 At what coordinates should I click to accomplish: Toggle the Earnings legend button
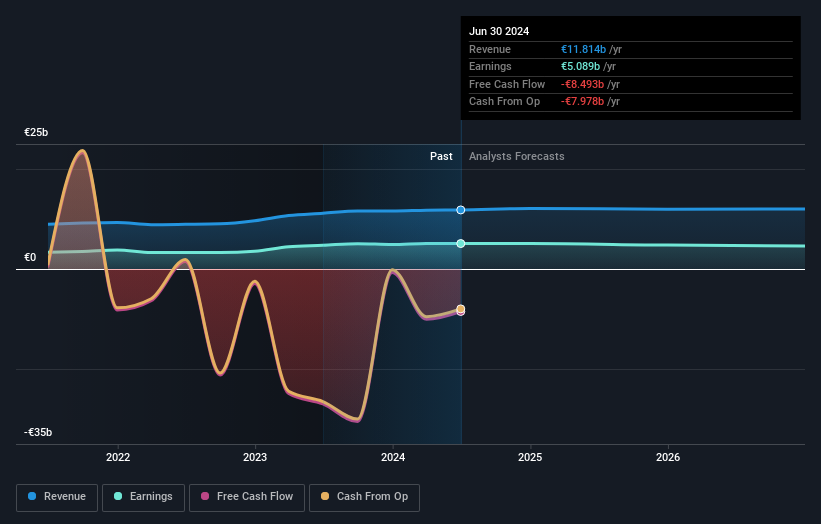pyautogui.click(x=143, y=497)
